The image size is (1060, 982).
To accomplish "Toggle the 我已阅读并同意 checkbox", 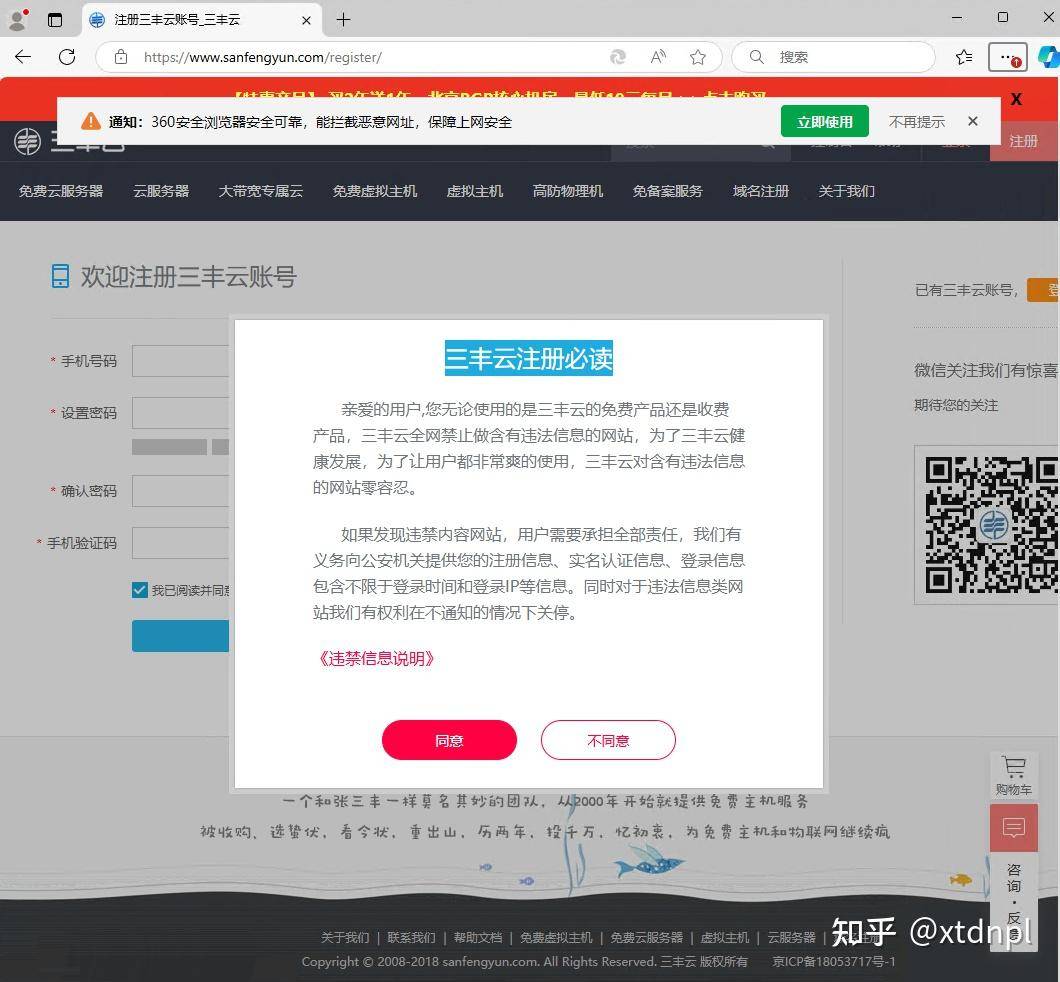I will coord(139,590).
